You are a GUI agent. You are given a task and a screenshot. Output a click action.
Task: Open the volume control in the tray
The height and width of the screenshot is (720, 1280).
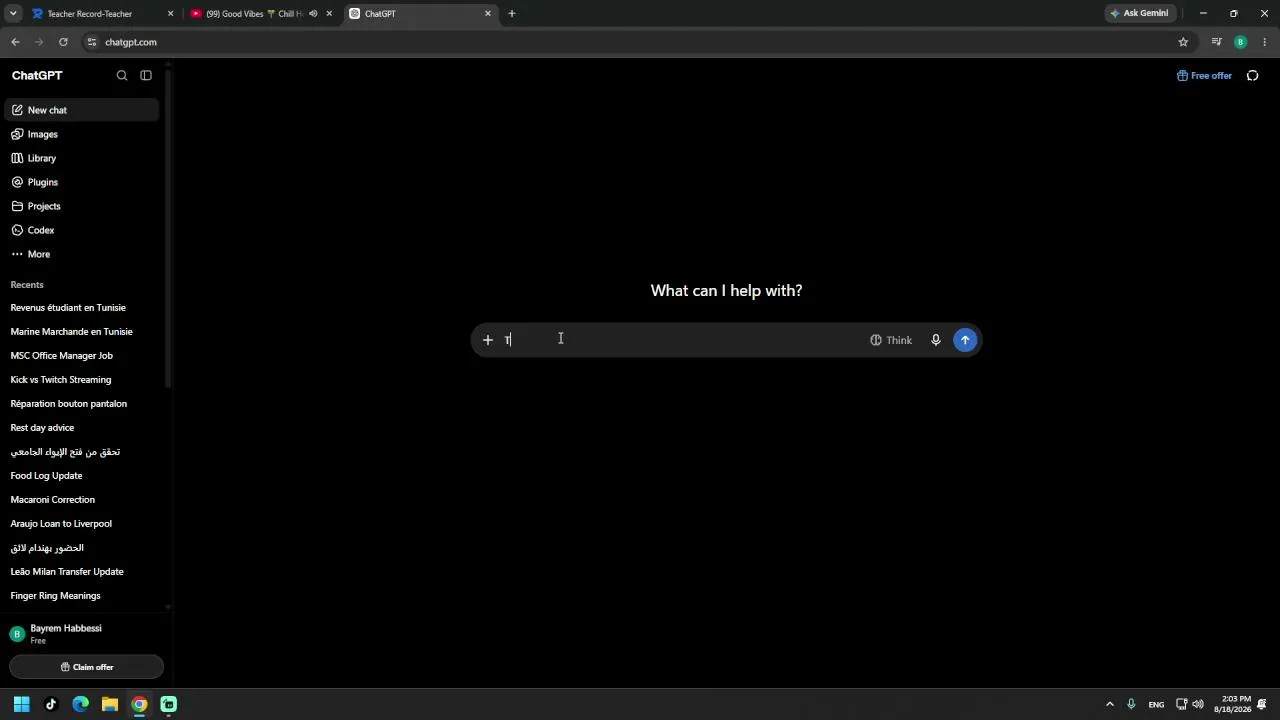pyautogui.click(x=1198, y=704)
